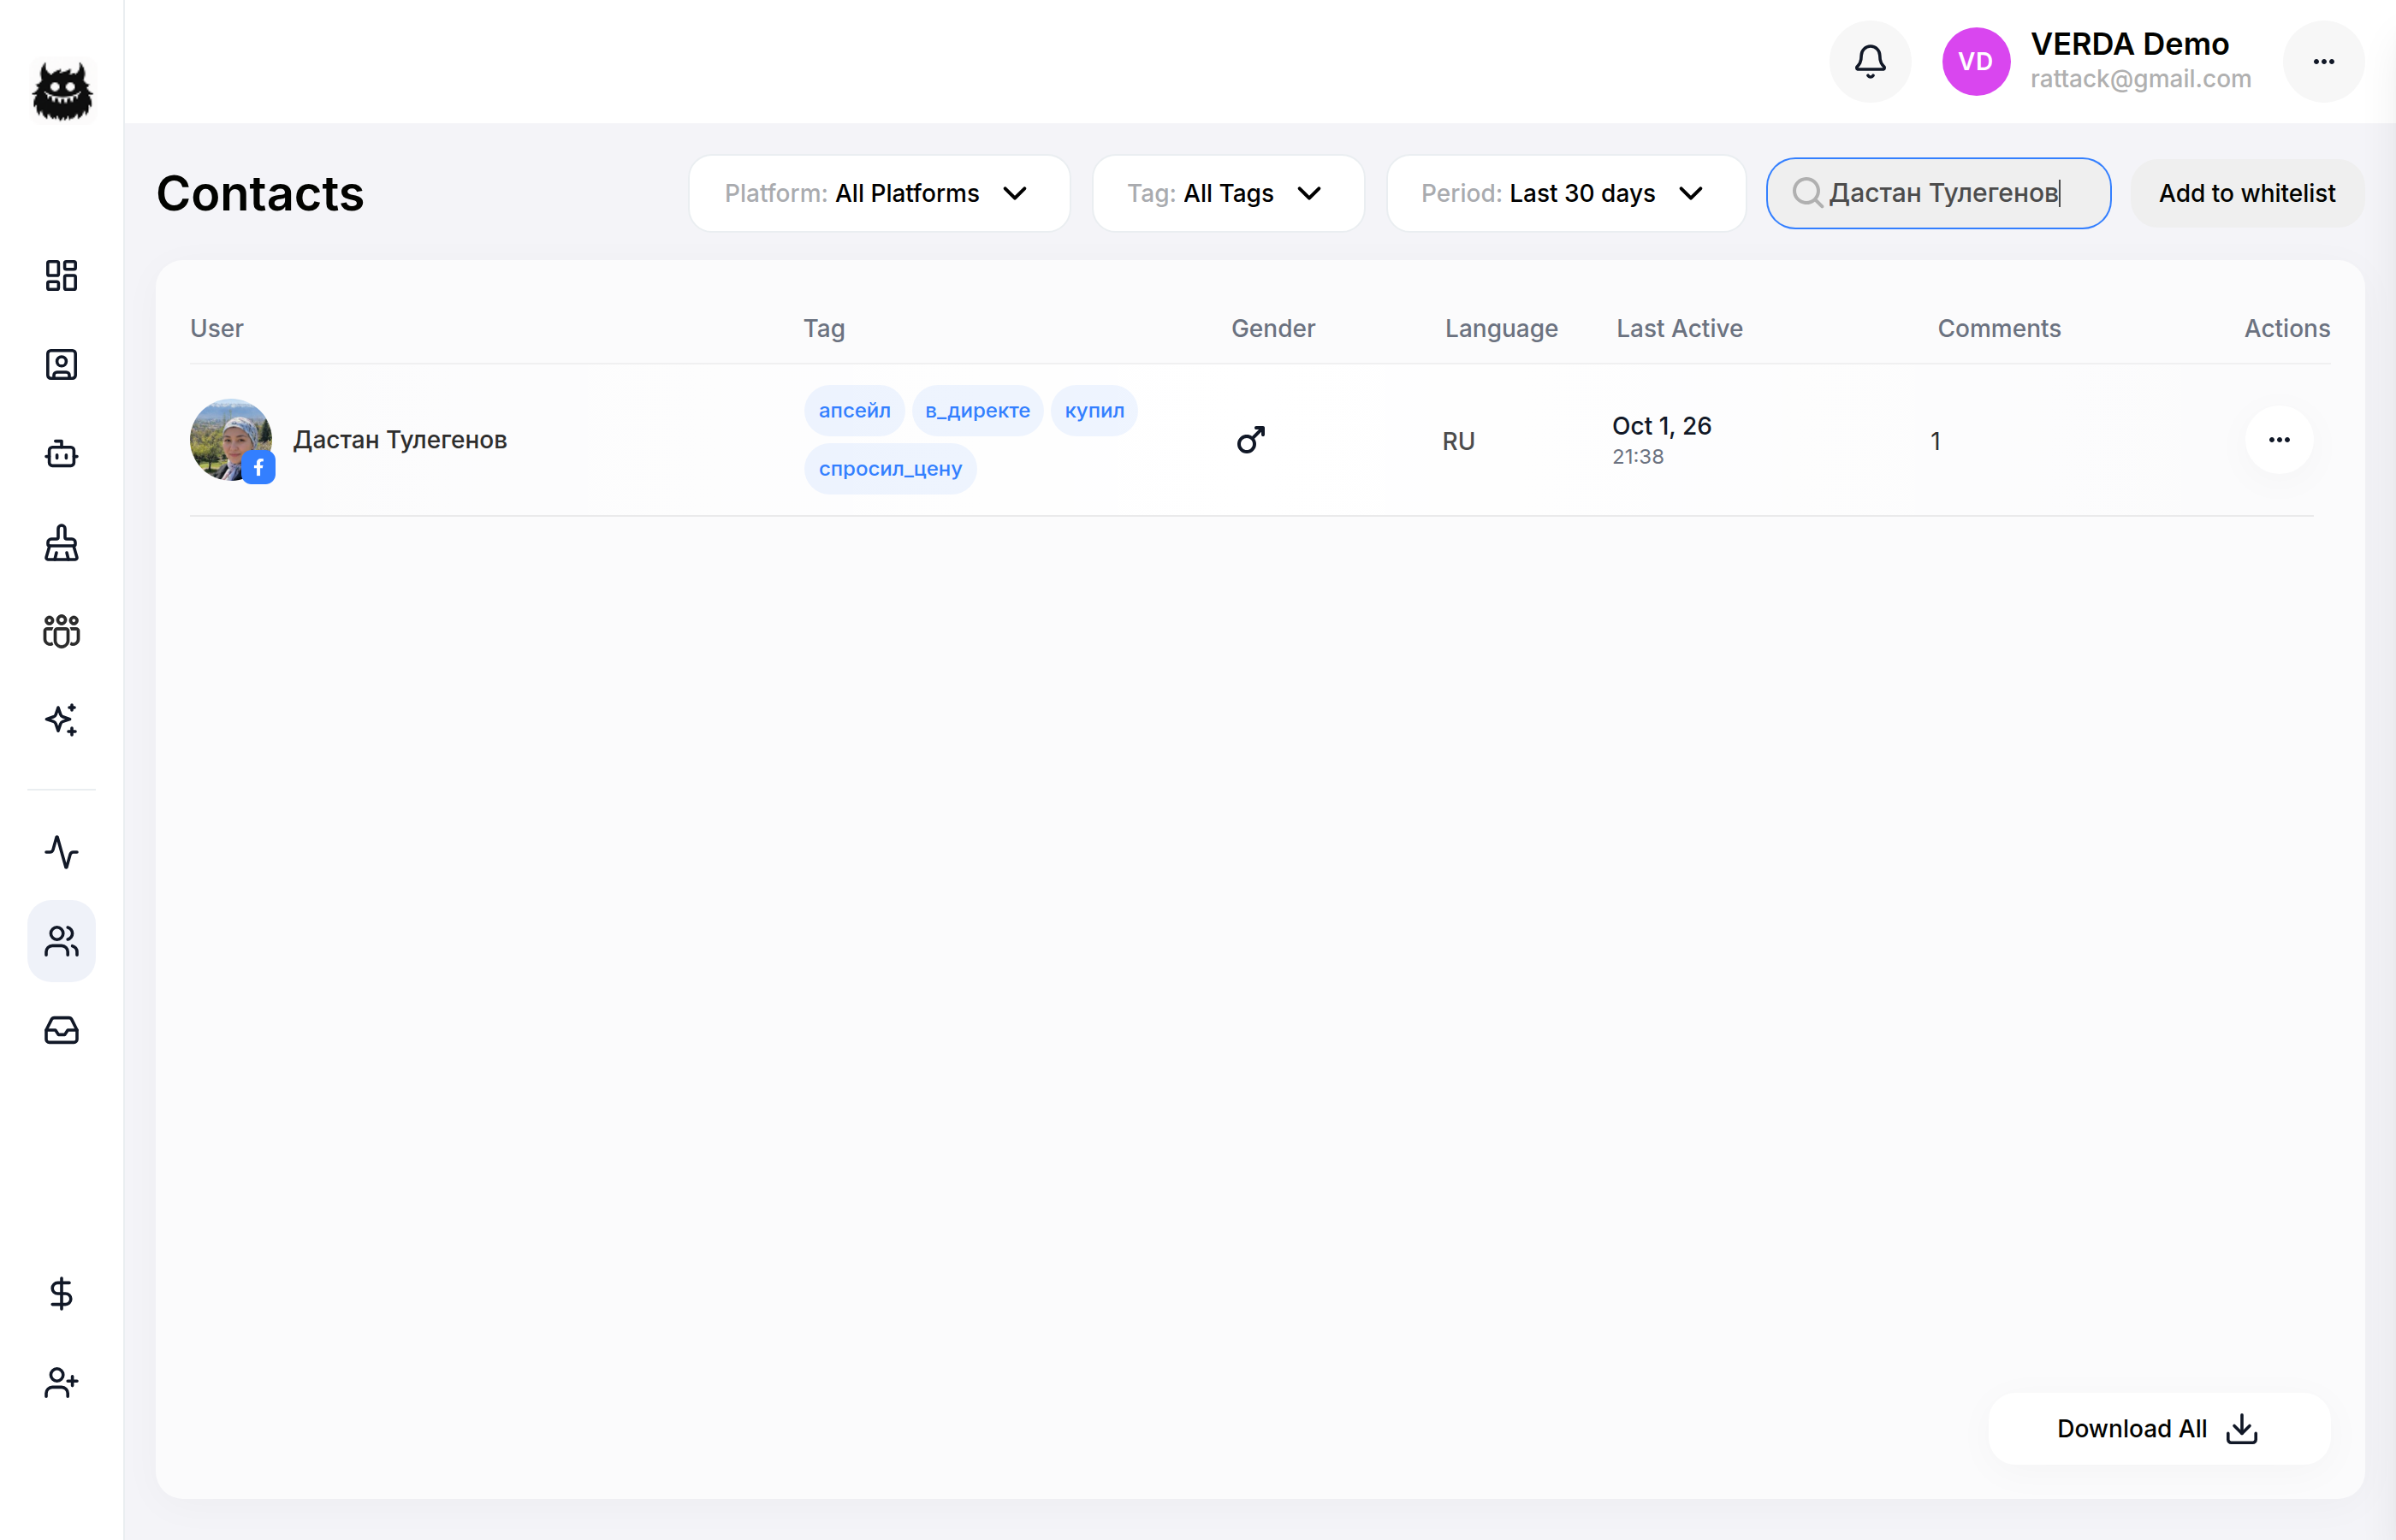Click the add user icon in sidebar

(x=61, y=1383)
